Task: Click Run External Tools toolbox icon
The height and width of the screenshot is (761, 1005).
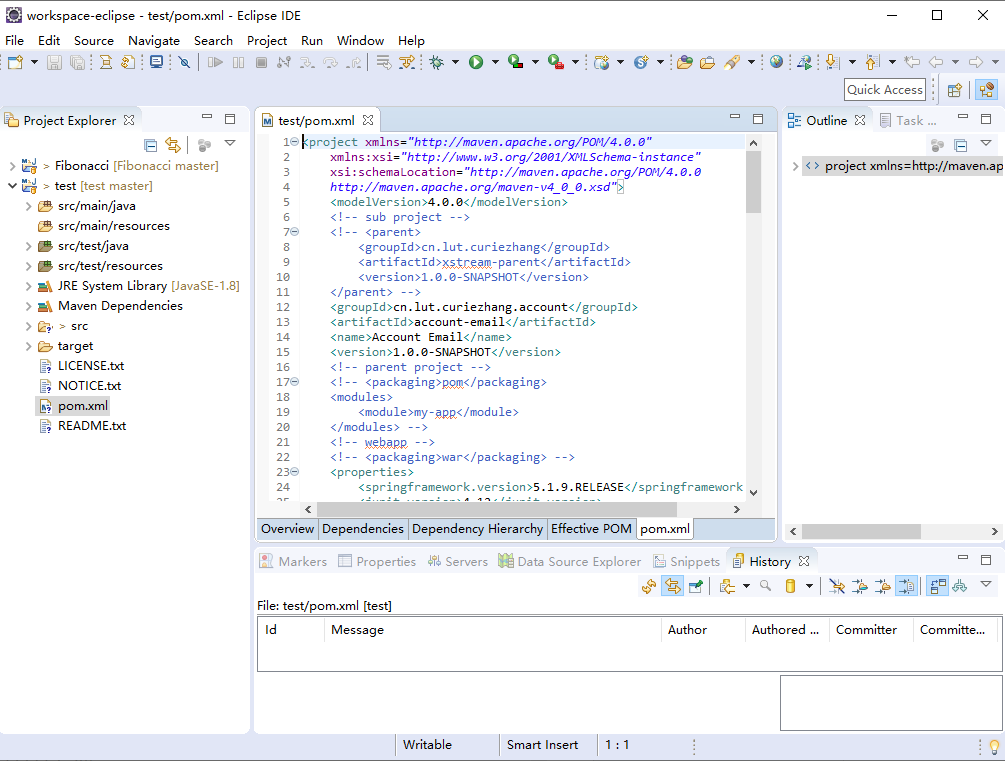Action: tap(555, 62)
